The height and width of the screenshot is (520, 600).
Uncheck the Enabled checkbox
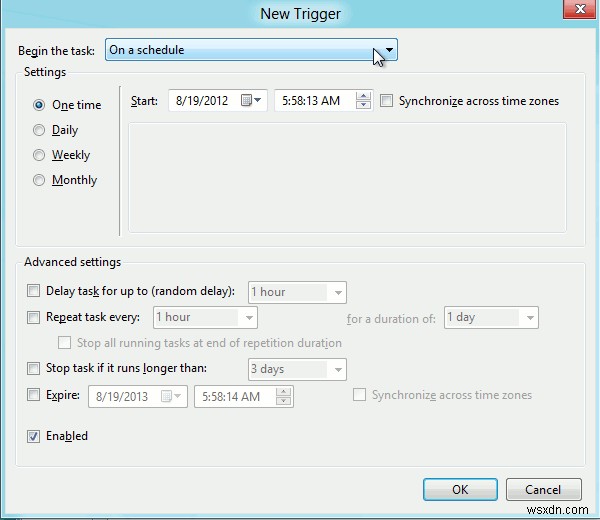pyautogui.click(x=33, y=436)
